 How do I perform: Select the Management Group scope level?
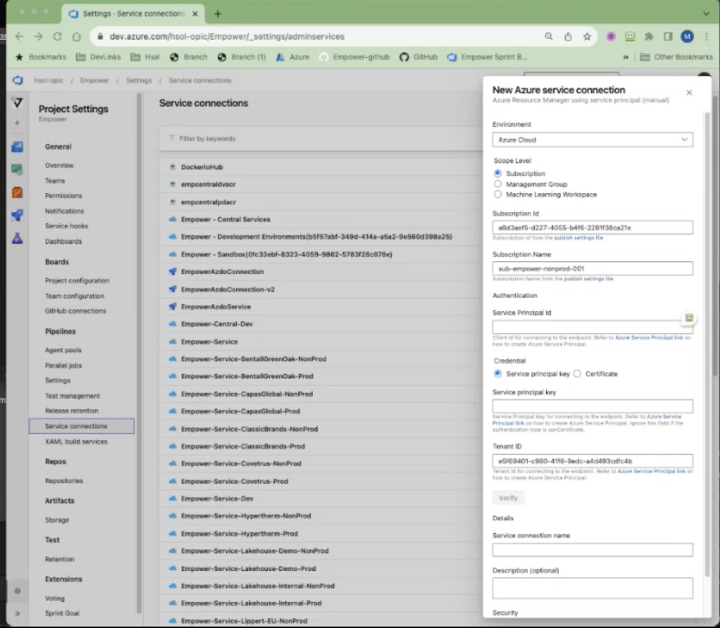[498, 184]
